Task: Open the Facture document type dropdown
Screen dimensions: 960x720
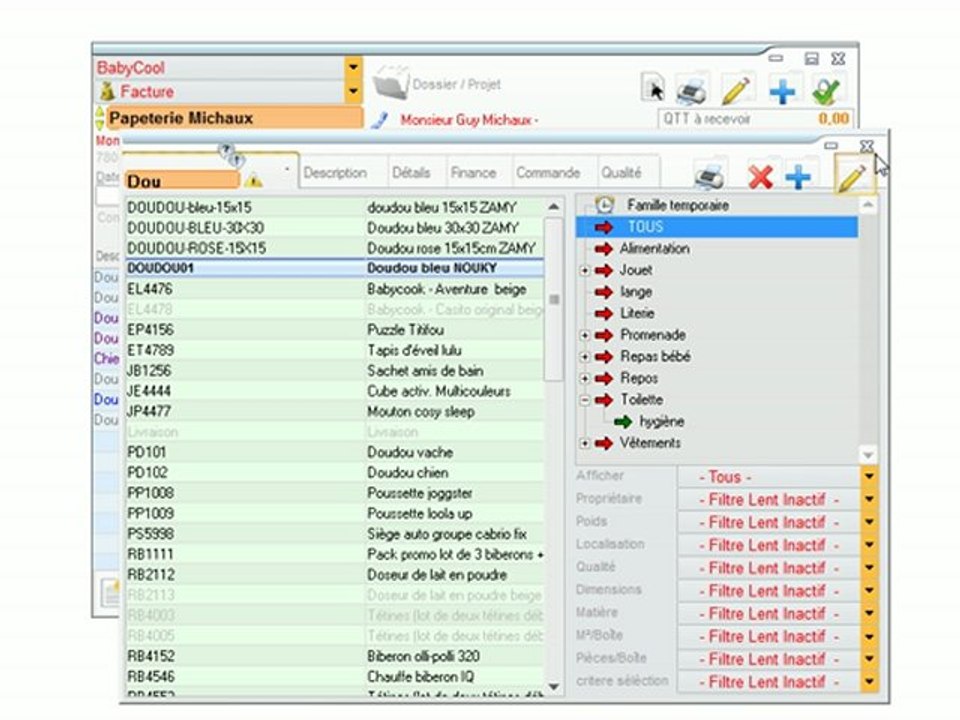Action: 353,92
